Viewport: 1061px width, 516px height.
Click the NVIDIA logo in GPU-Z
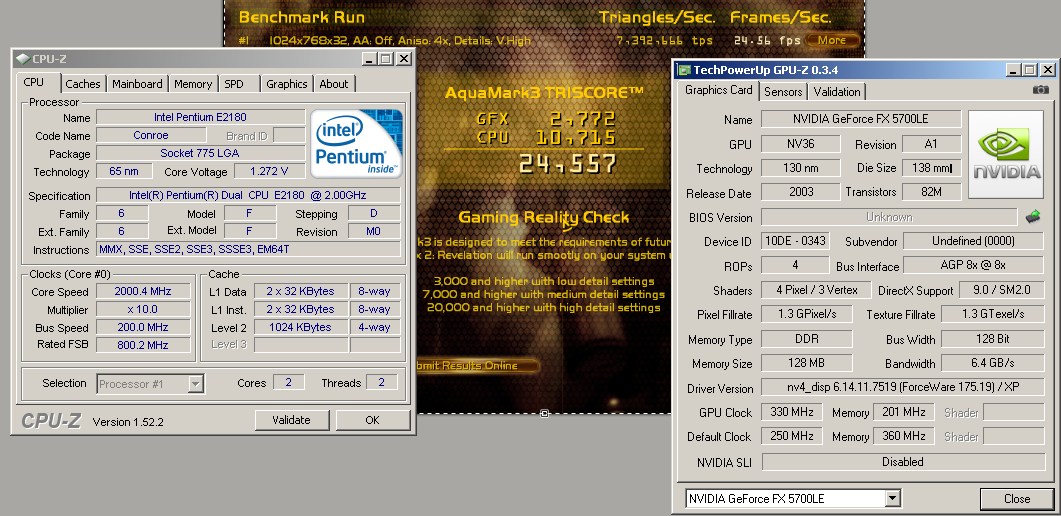pyautogui.click(x=1006, y=154)
